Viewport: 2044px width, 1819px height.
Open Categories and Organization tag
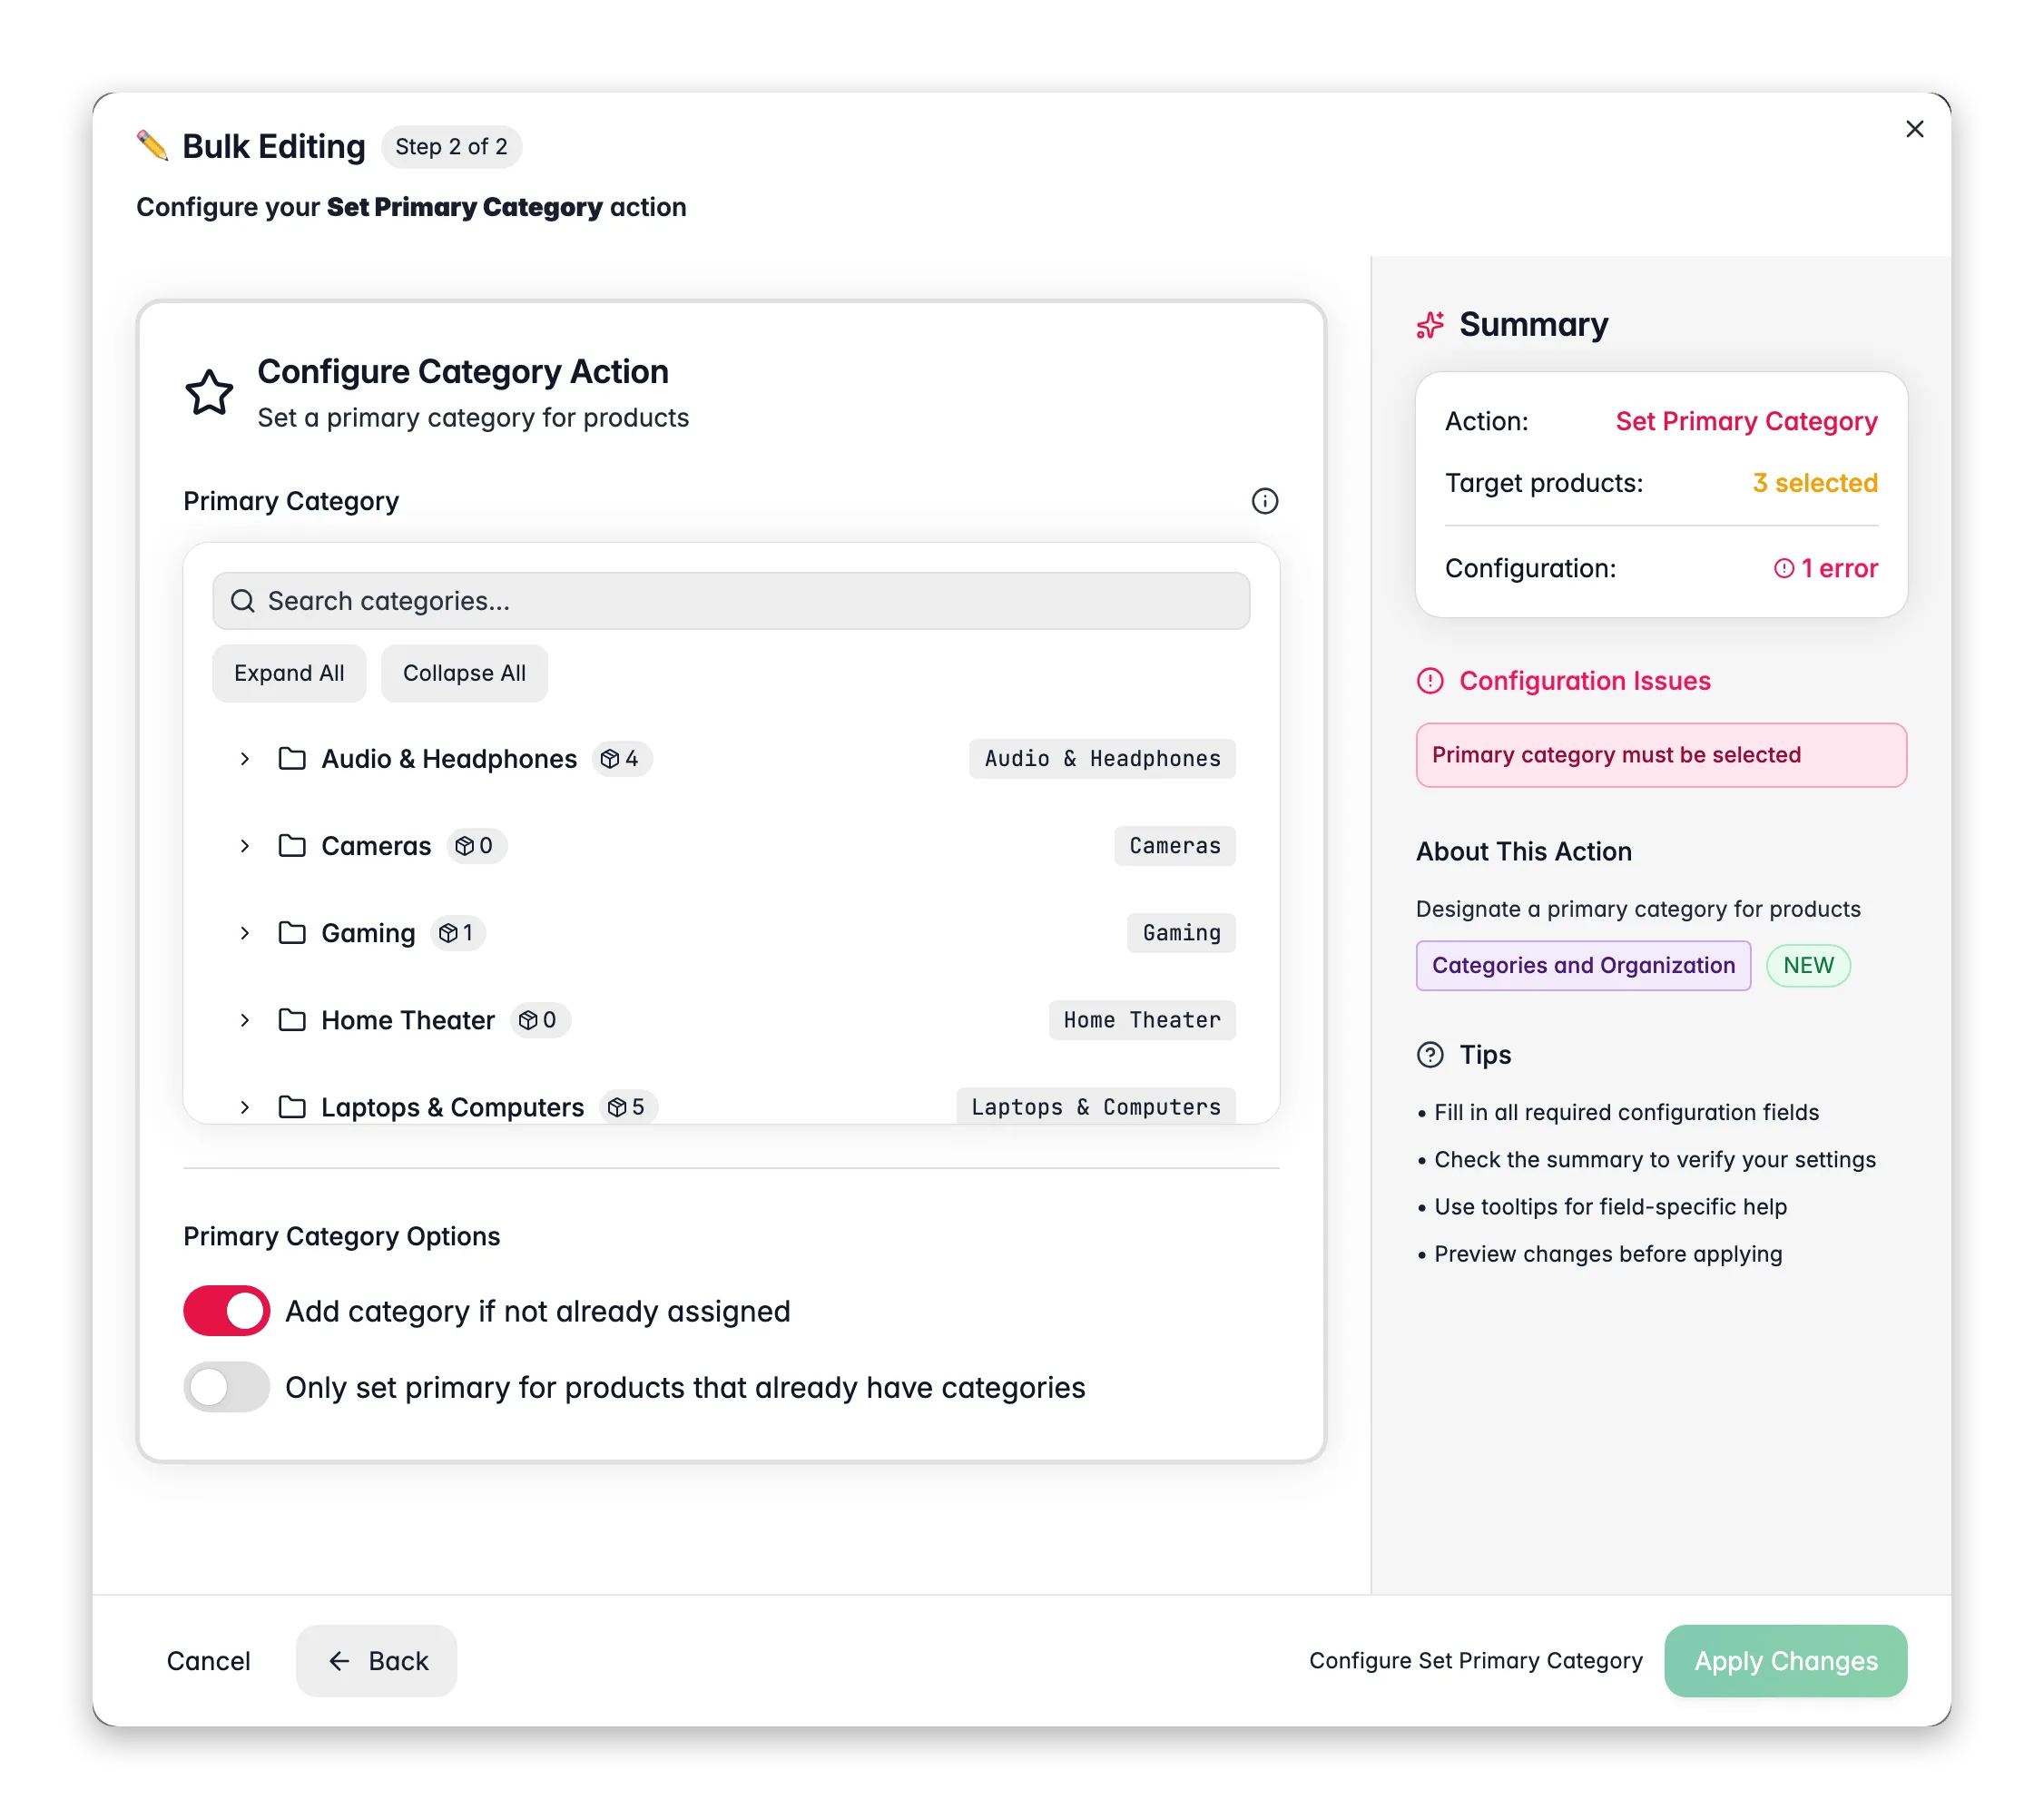(1583, 966)
